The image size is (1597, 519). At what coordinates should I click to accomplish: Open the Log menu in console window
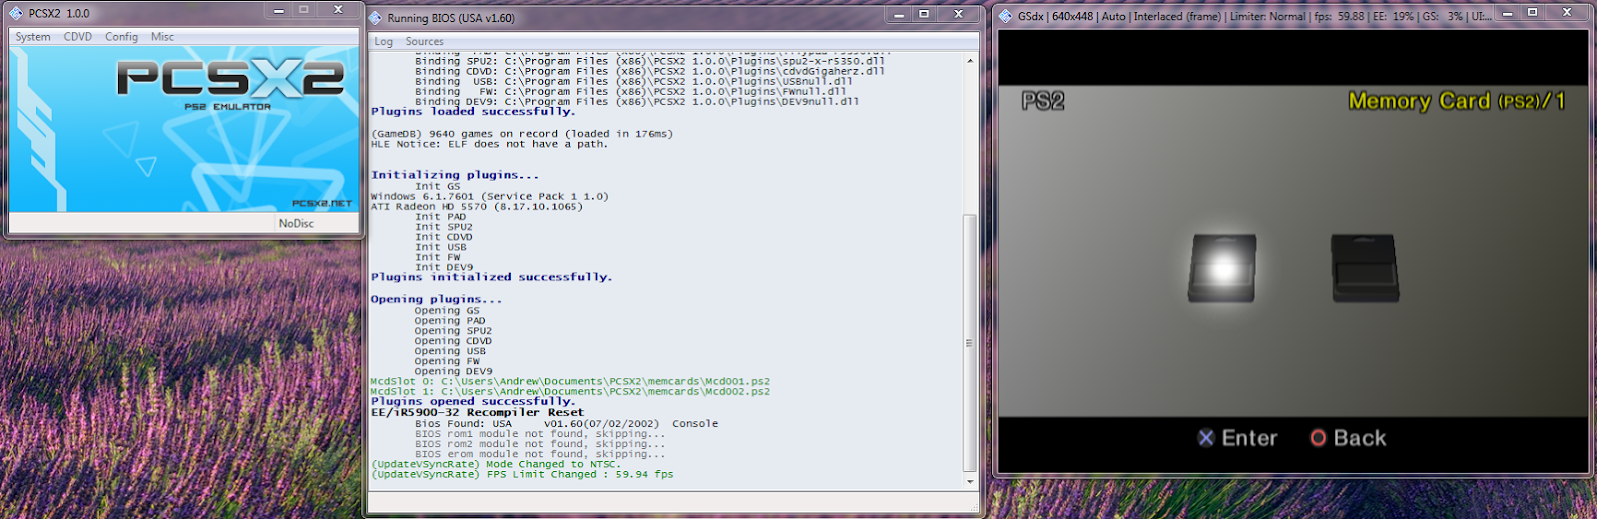coord(384,42)
